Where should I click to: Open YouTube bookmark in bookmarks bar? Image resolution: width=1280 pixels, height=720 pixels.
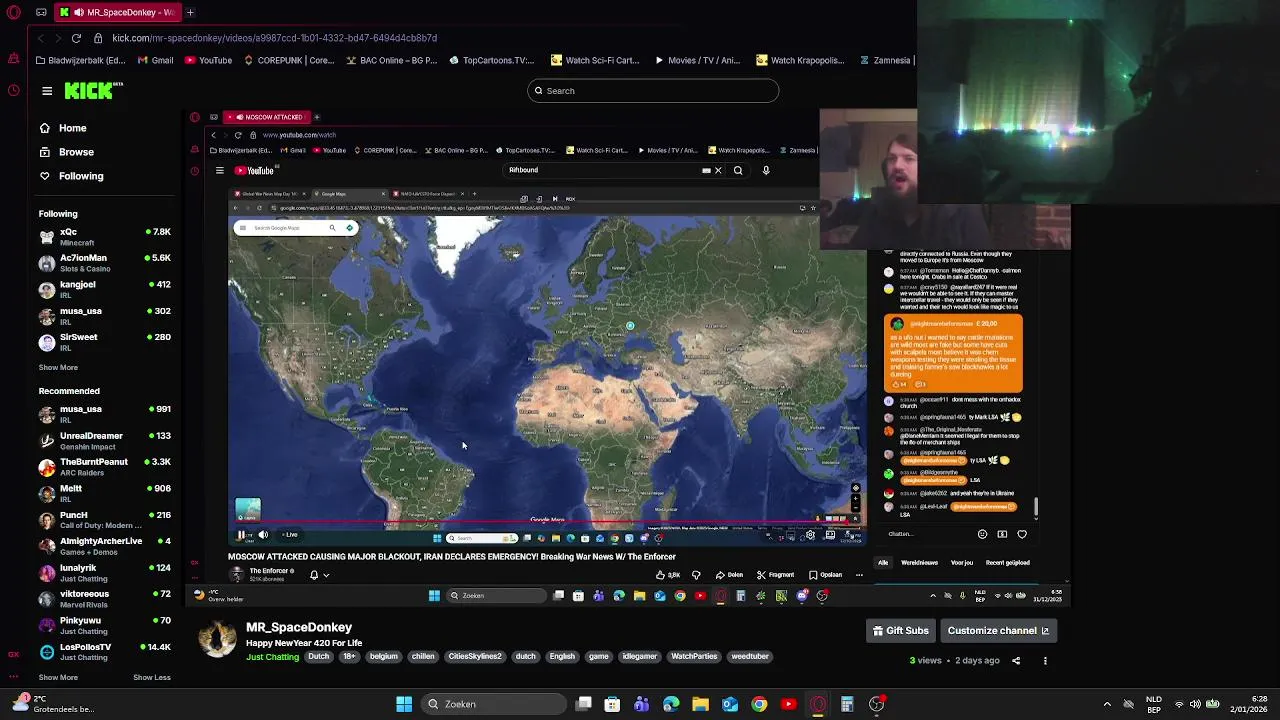click(x=208, y=60)
